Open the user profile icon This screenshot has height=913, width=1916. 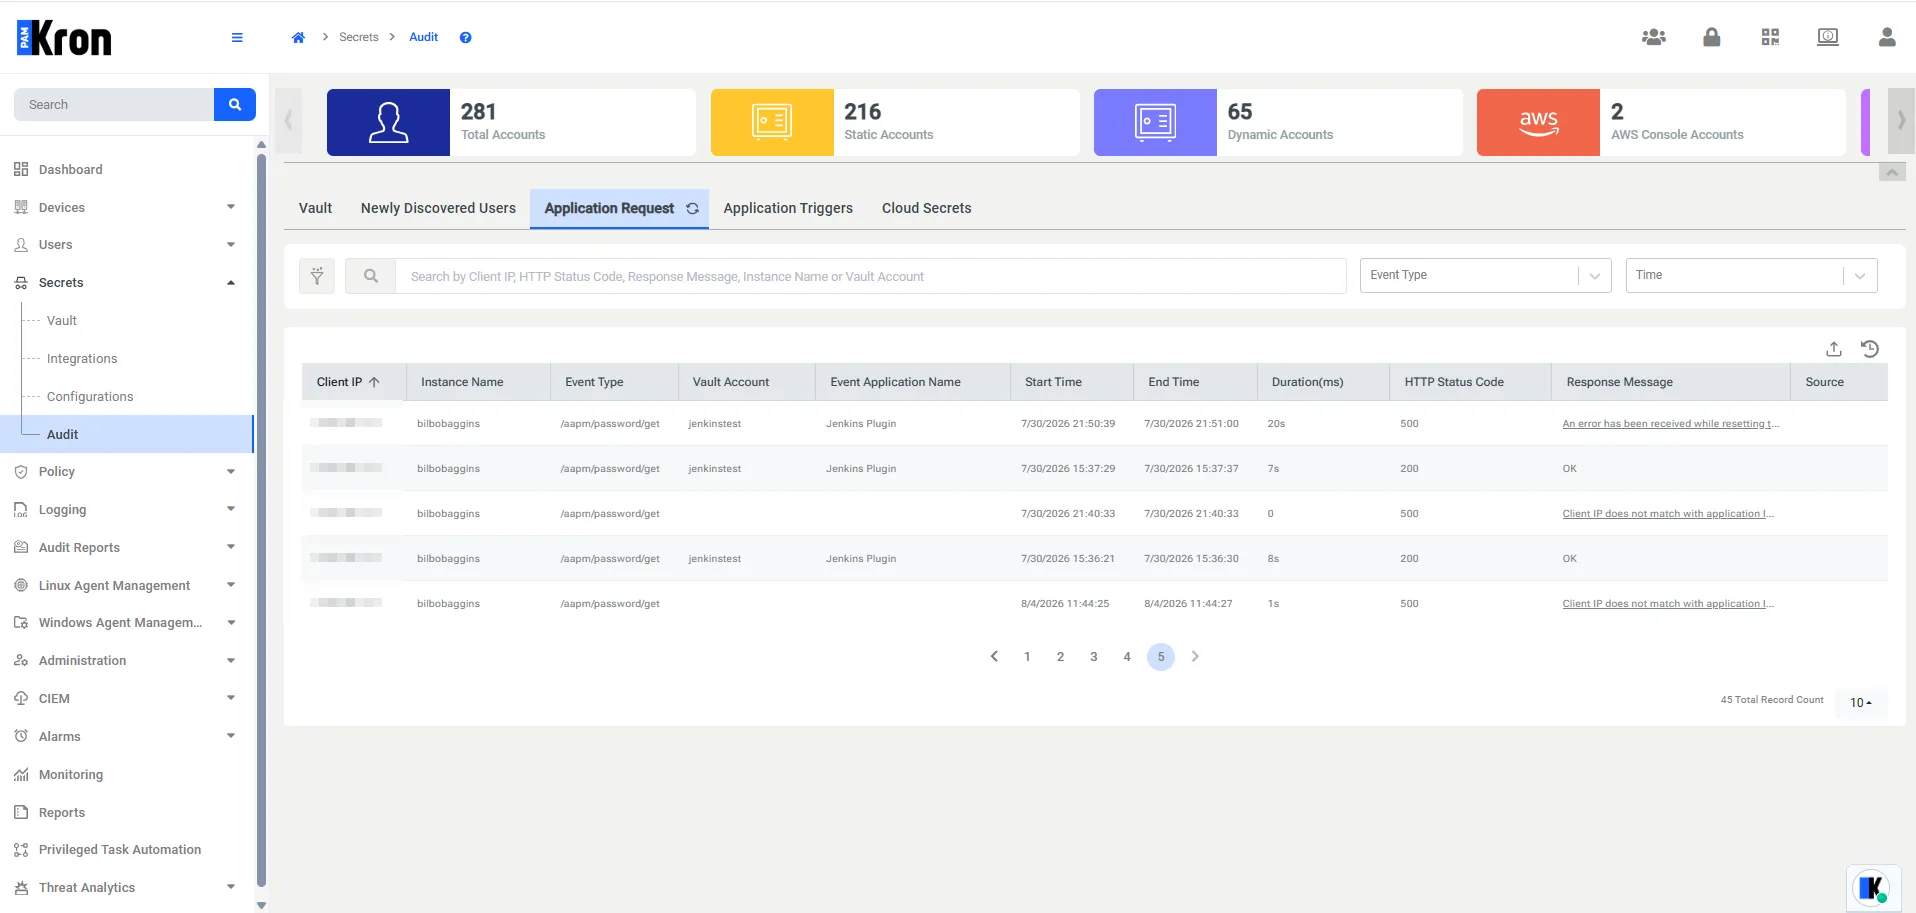(1887, 37)
